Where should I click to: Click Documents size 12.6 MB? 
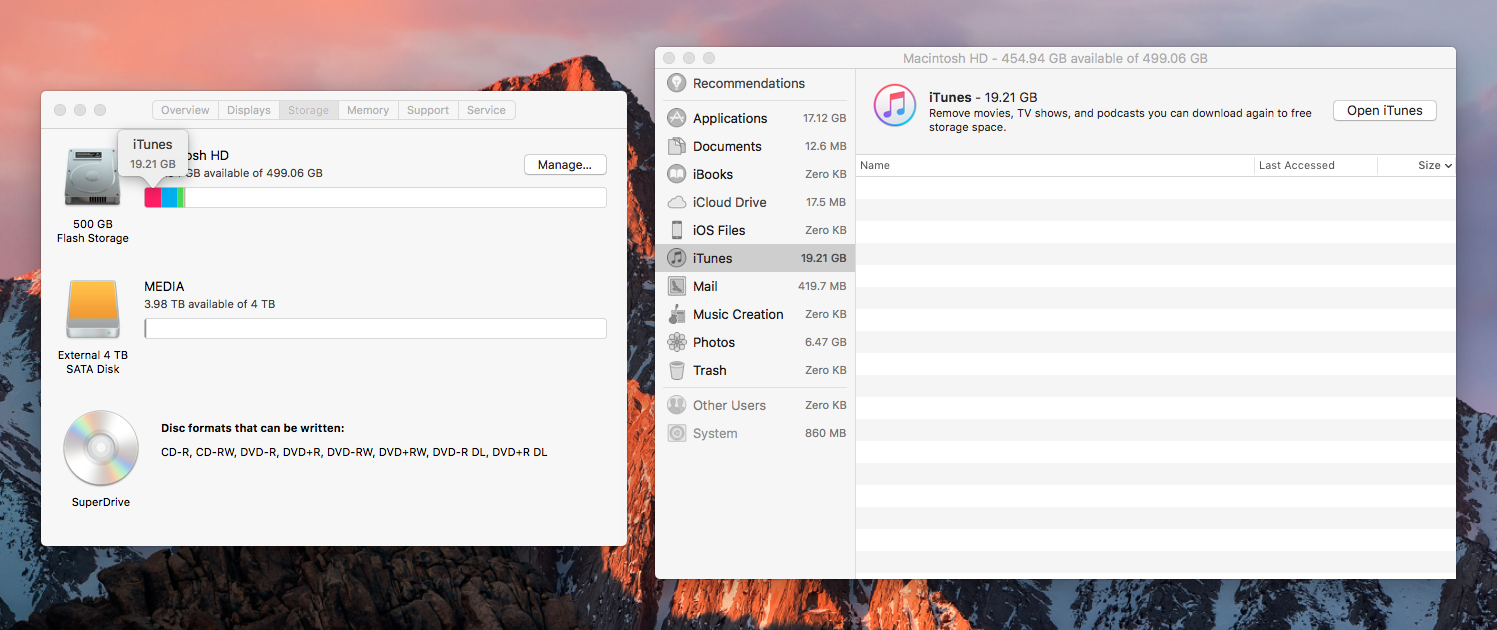(825, 146)
